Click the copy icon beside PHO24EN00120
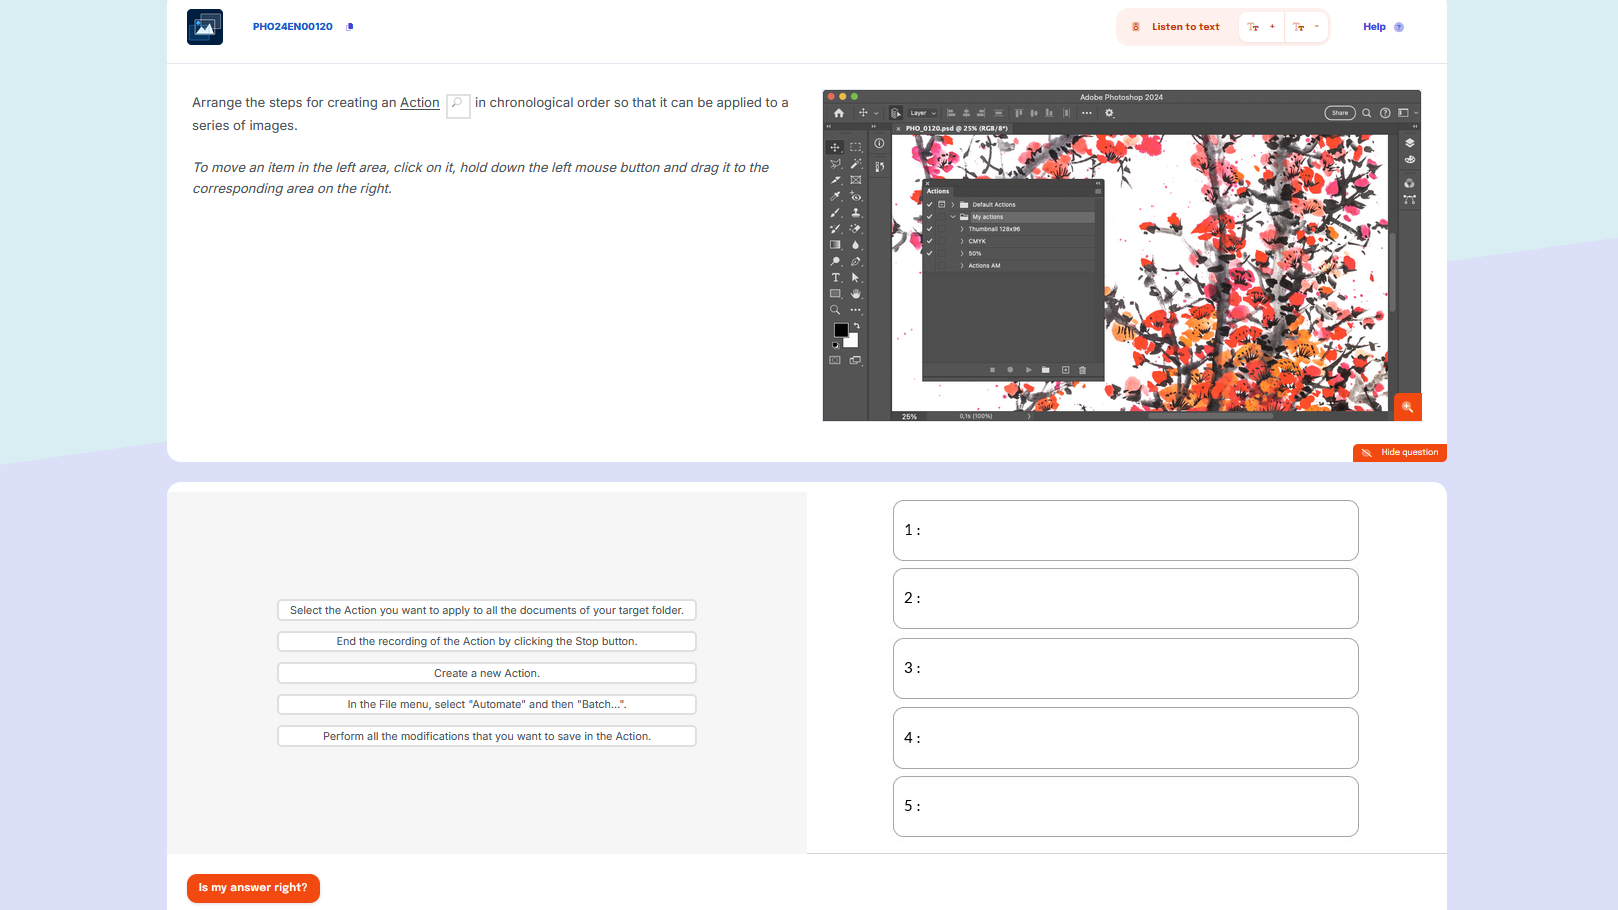 [350, 27]
